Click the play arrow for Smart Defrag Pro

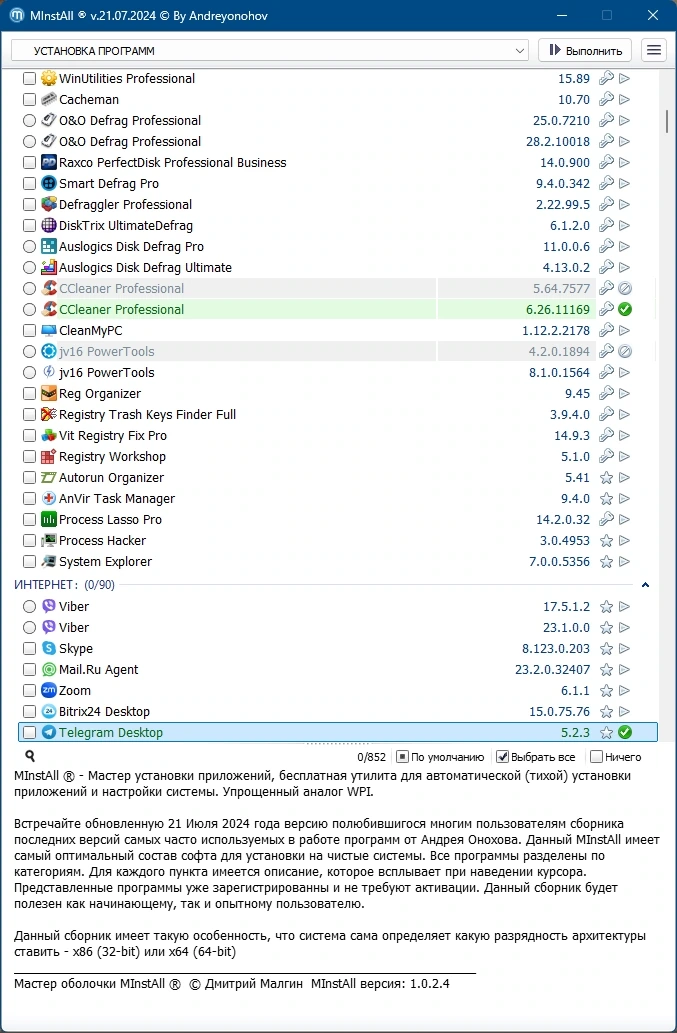pos(624,183)
